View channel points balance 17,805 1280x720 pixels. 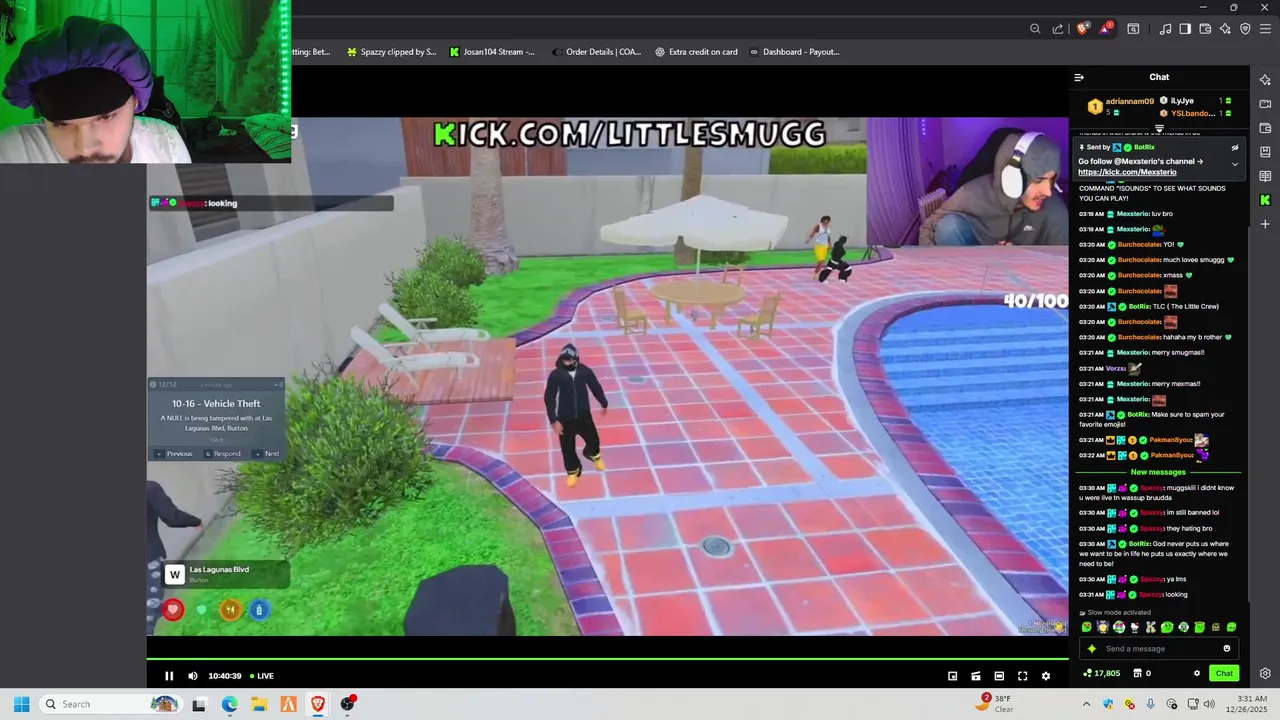point(1101,673)
